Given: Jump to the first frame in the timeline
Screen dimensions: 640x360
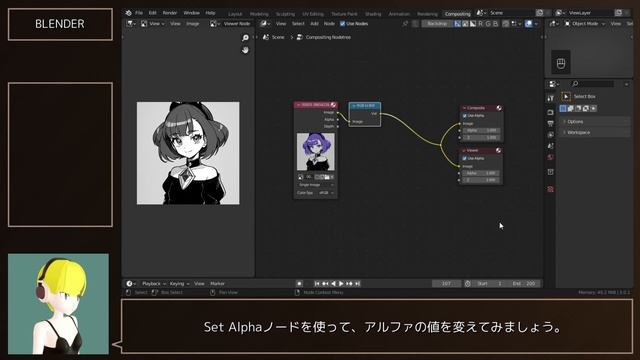Looking at the screenshot, I should pyautogui.click(x=317, y=284).
